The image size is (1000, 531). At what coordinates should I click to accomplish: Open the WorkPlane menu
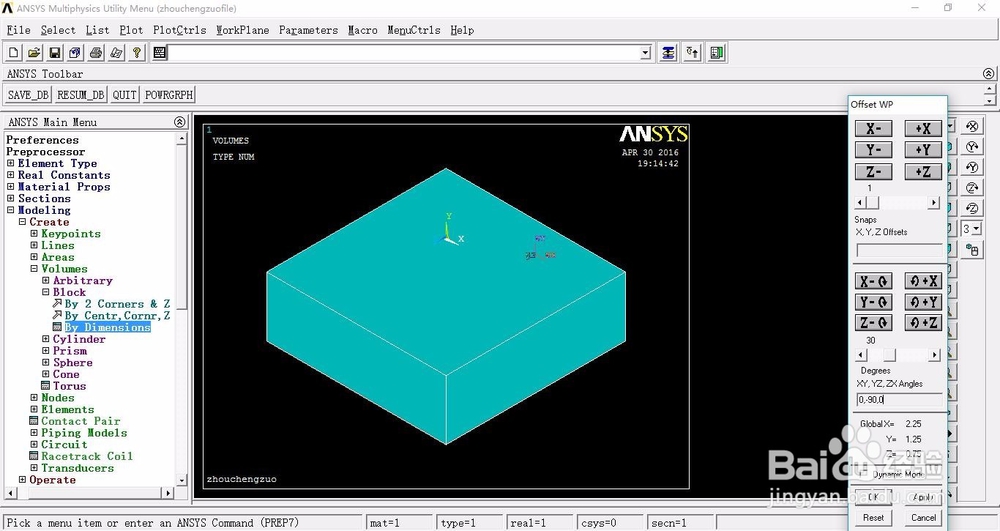[x=242, y=30]
